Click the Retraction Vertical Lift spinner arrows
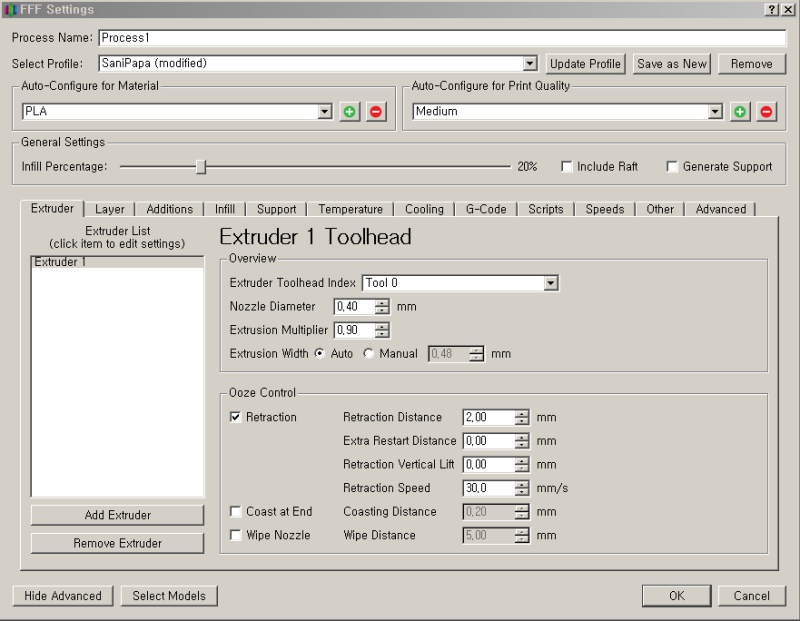Screen dimensions: 800x621 [x=521, y=464]
